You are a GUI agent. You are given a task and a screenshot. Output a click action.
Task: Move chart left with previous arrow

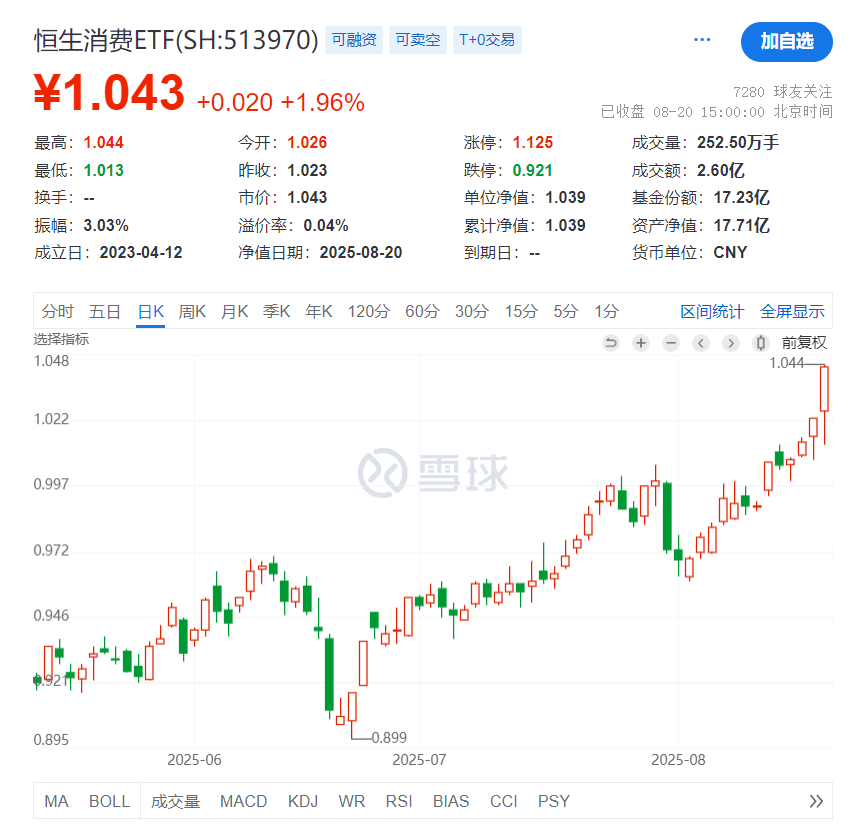click(x=701, y=343)
